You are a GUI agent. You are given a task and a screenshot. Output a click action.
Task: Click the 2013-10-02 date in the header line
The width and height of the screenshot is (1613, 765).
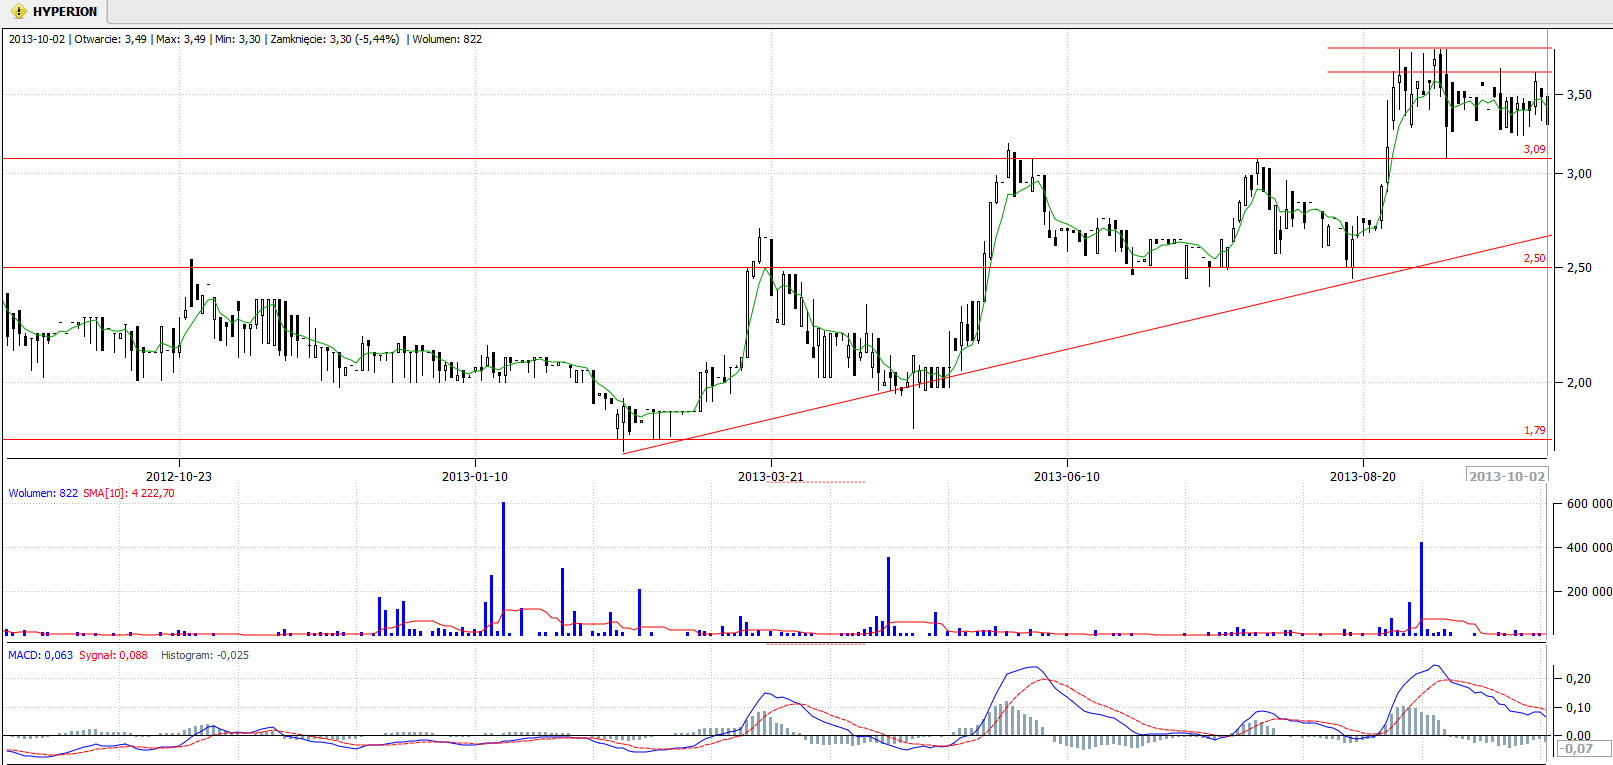coord(36,39)
